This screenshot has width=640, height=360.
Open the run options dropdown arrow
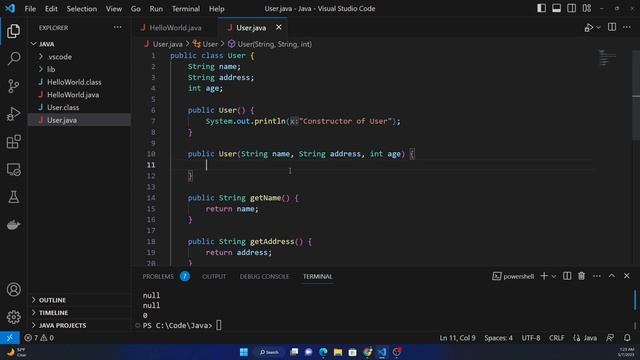(598, 27)
